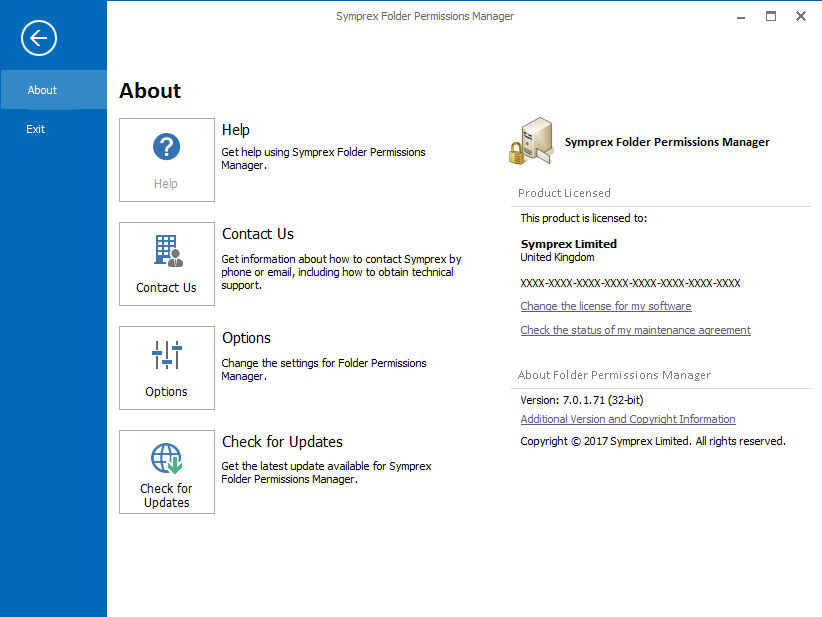Viewport: 822px width, 617px height.
Task: Click the 'Check for Updates' section heading text
Action: pos(282,442)
